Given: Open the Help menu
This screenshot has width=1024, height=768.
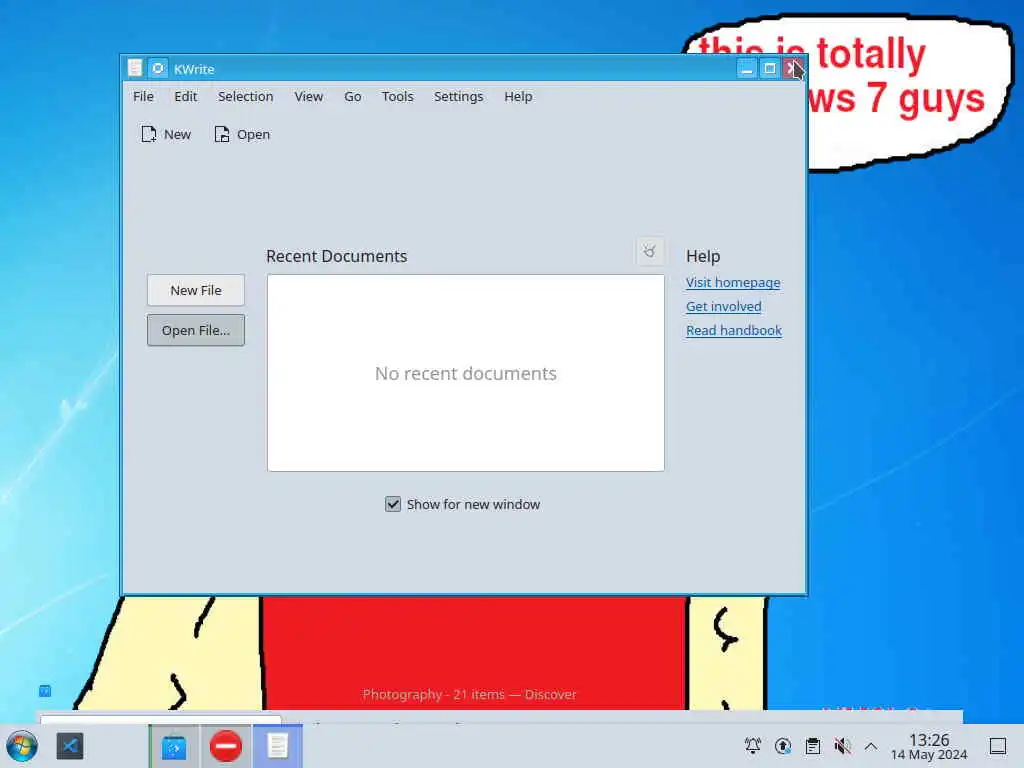Looking at the screenshot, I should coord(518,97).
